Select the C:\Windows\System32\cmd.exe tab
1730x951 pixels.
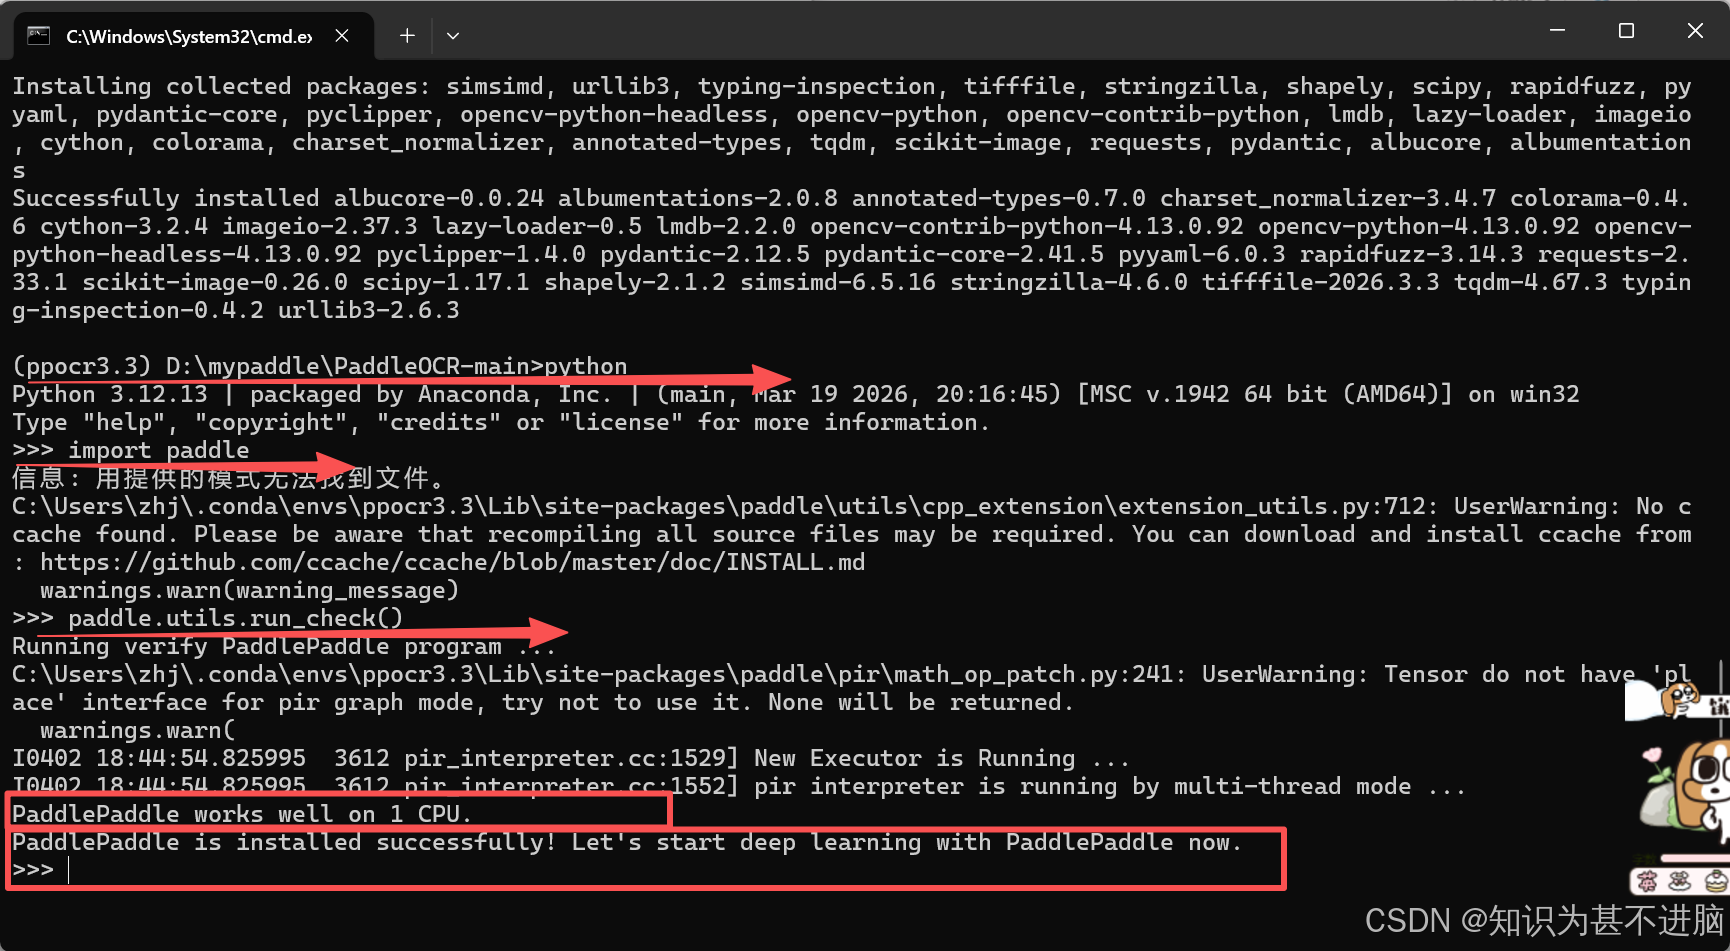[193, 36]
